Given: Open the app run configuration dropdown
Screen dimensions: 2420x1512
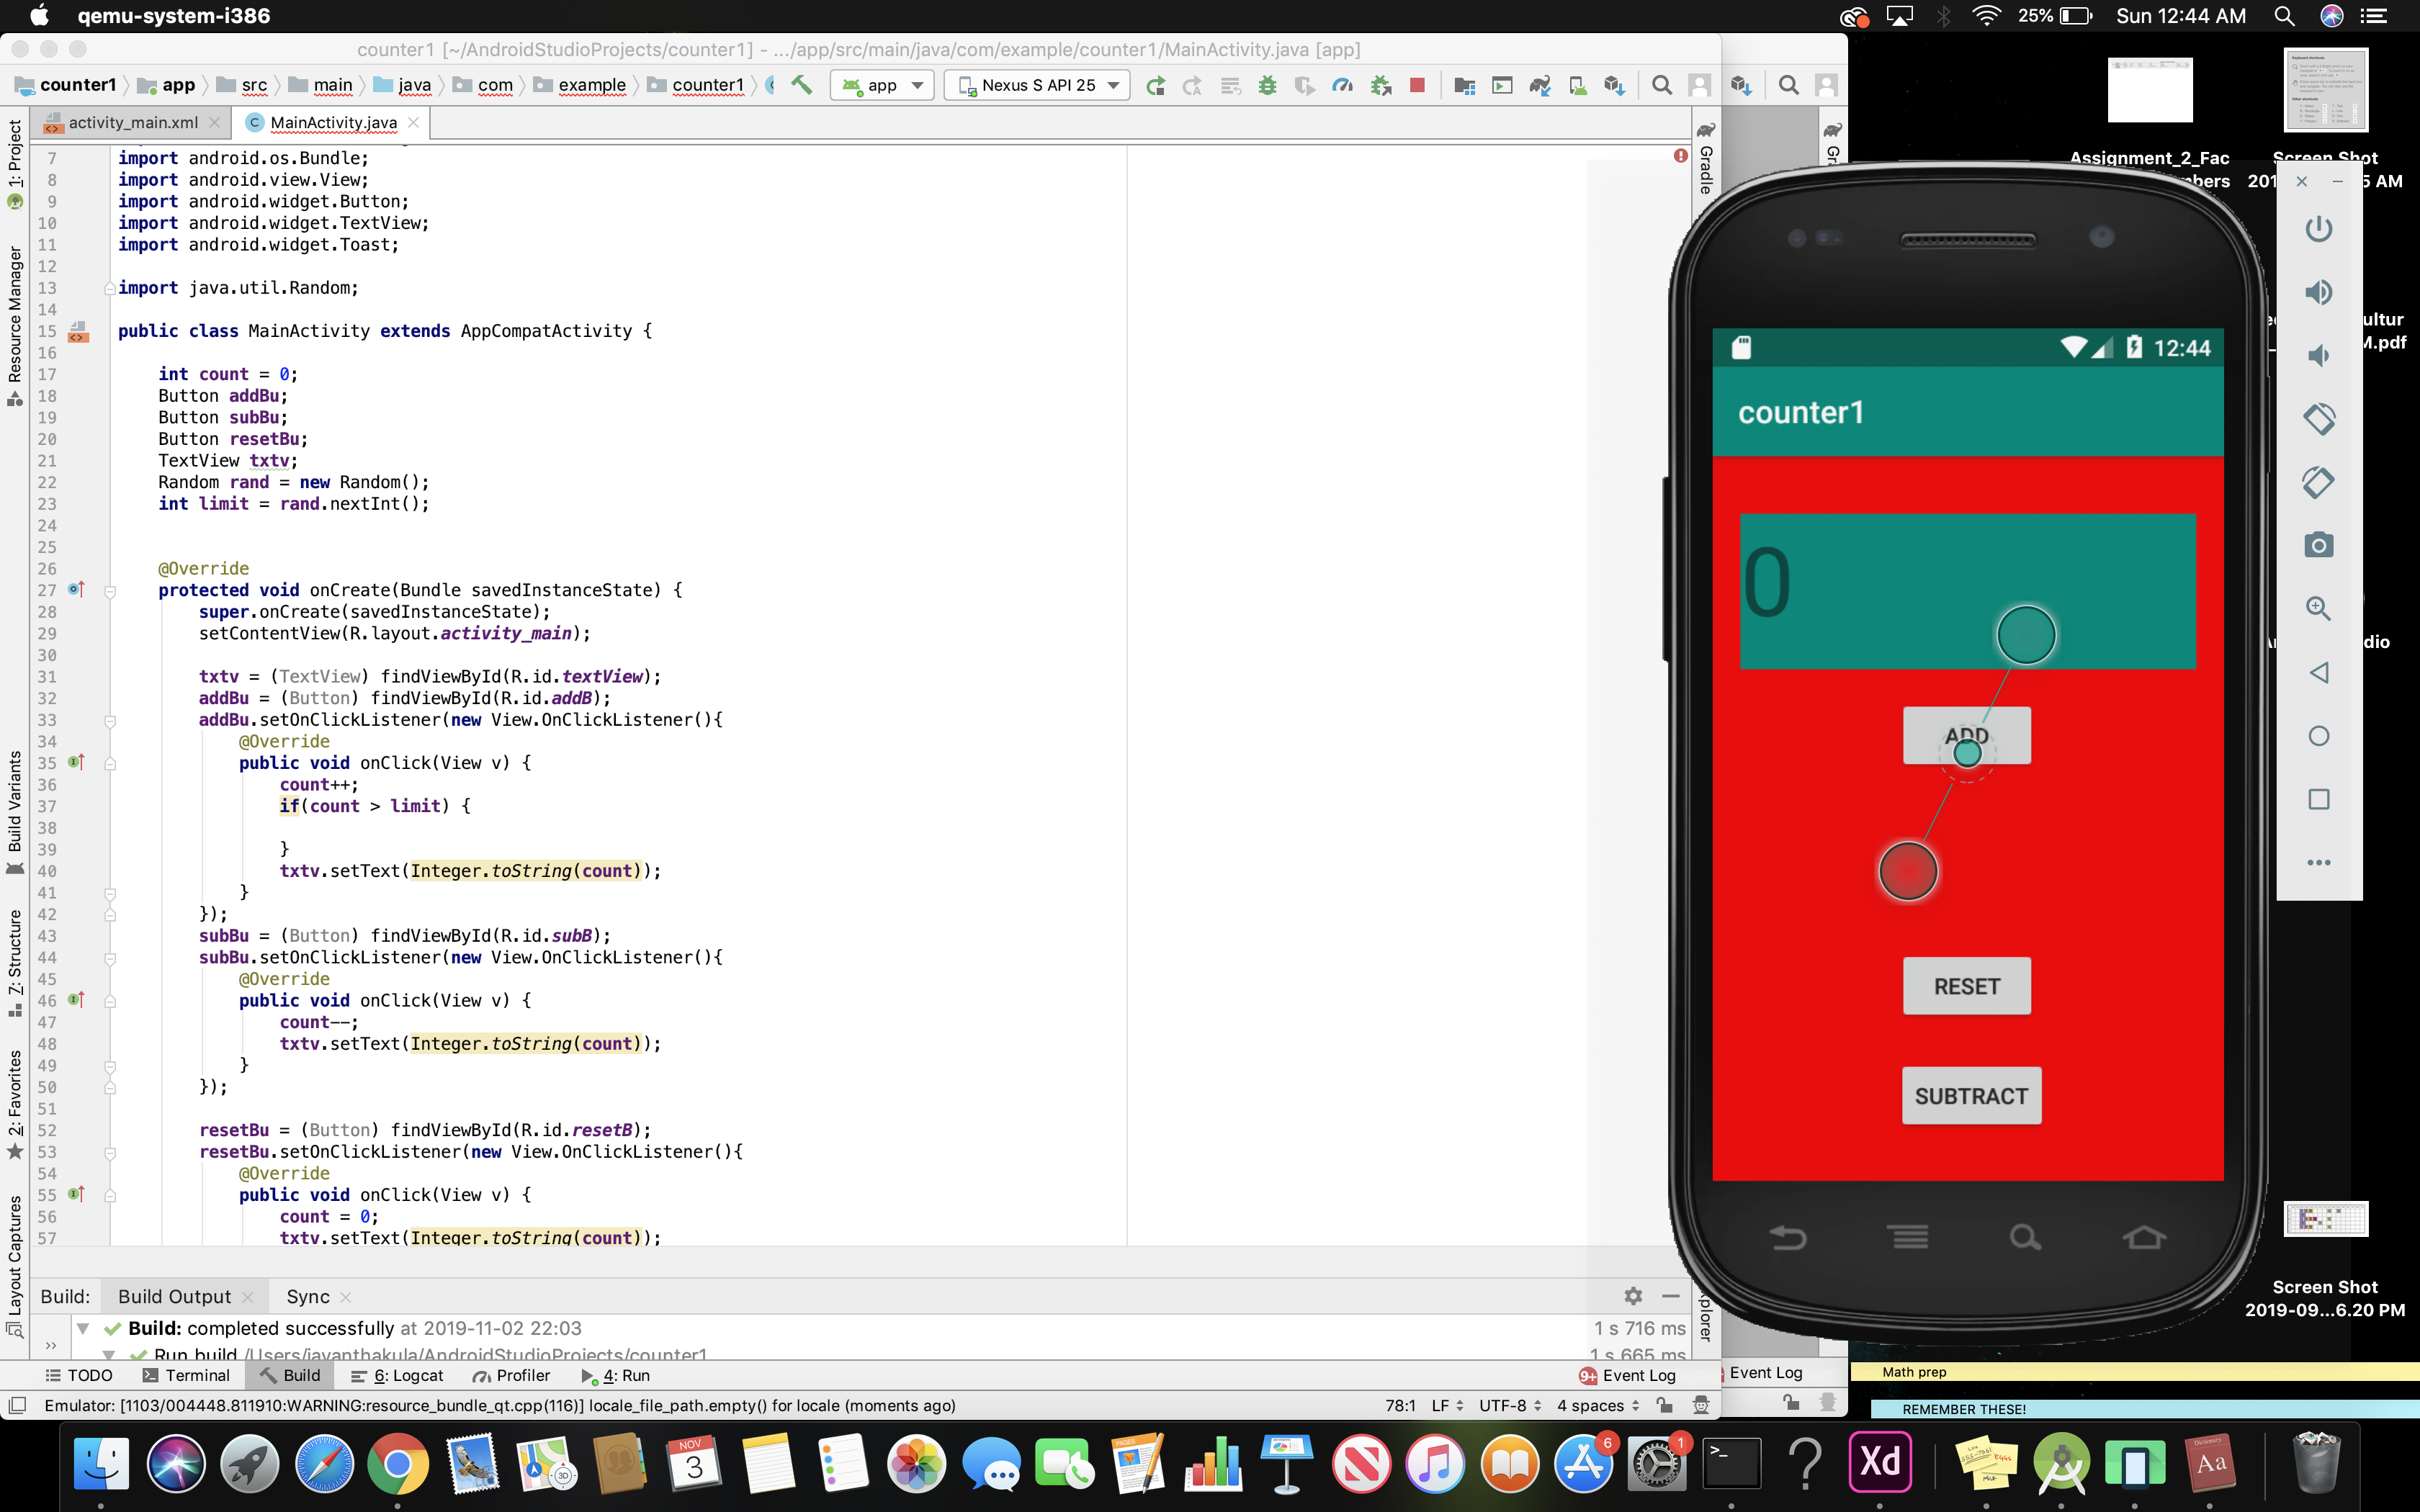Looking at the screenshot, I should tap(882, 85).
